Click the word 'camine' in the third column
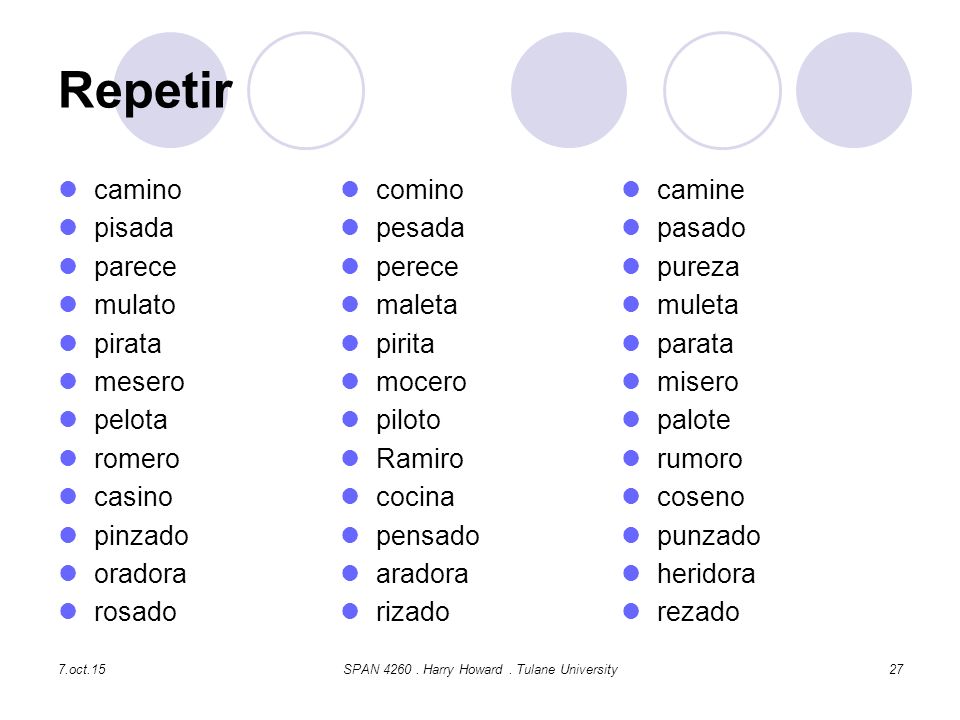This screenshot has width=960, height=720. coord(700,190)
